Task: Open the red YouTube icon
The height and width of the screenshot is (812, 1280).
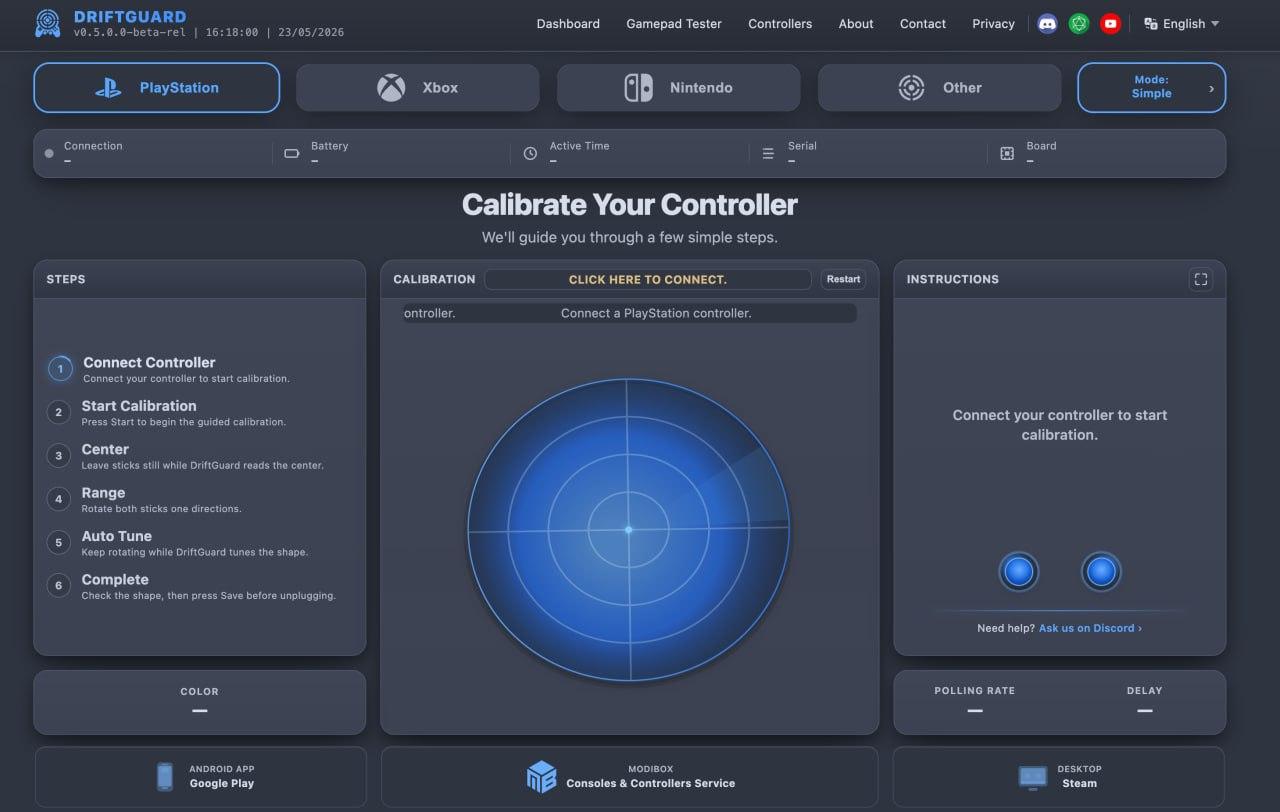Action: pyautogui.click(x=1110, y=24)
